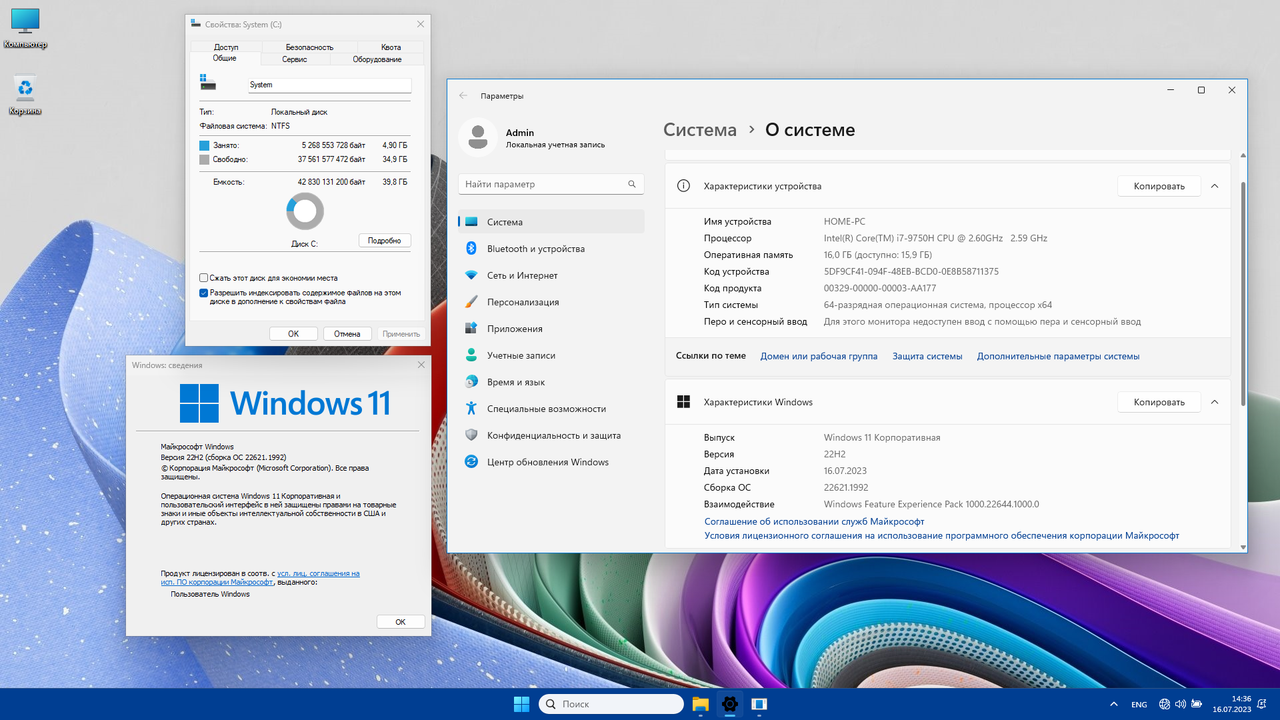
Task: Click the Центр обновления Windows update icon
Action: pyautogui.click(x=471, y=462)
